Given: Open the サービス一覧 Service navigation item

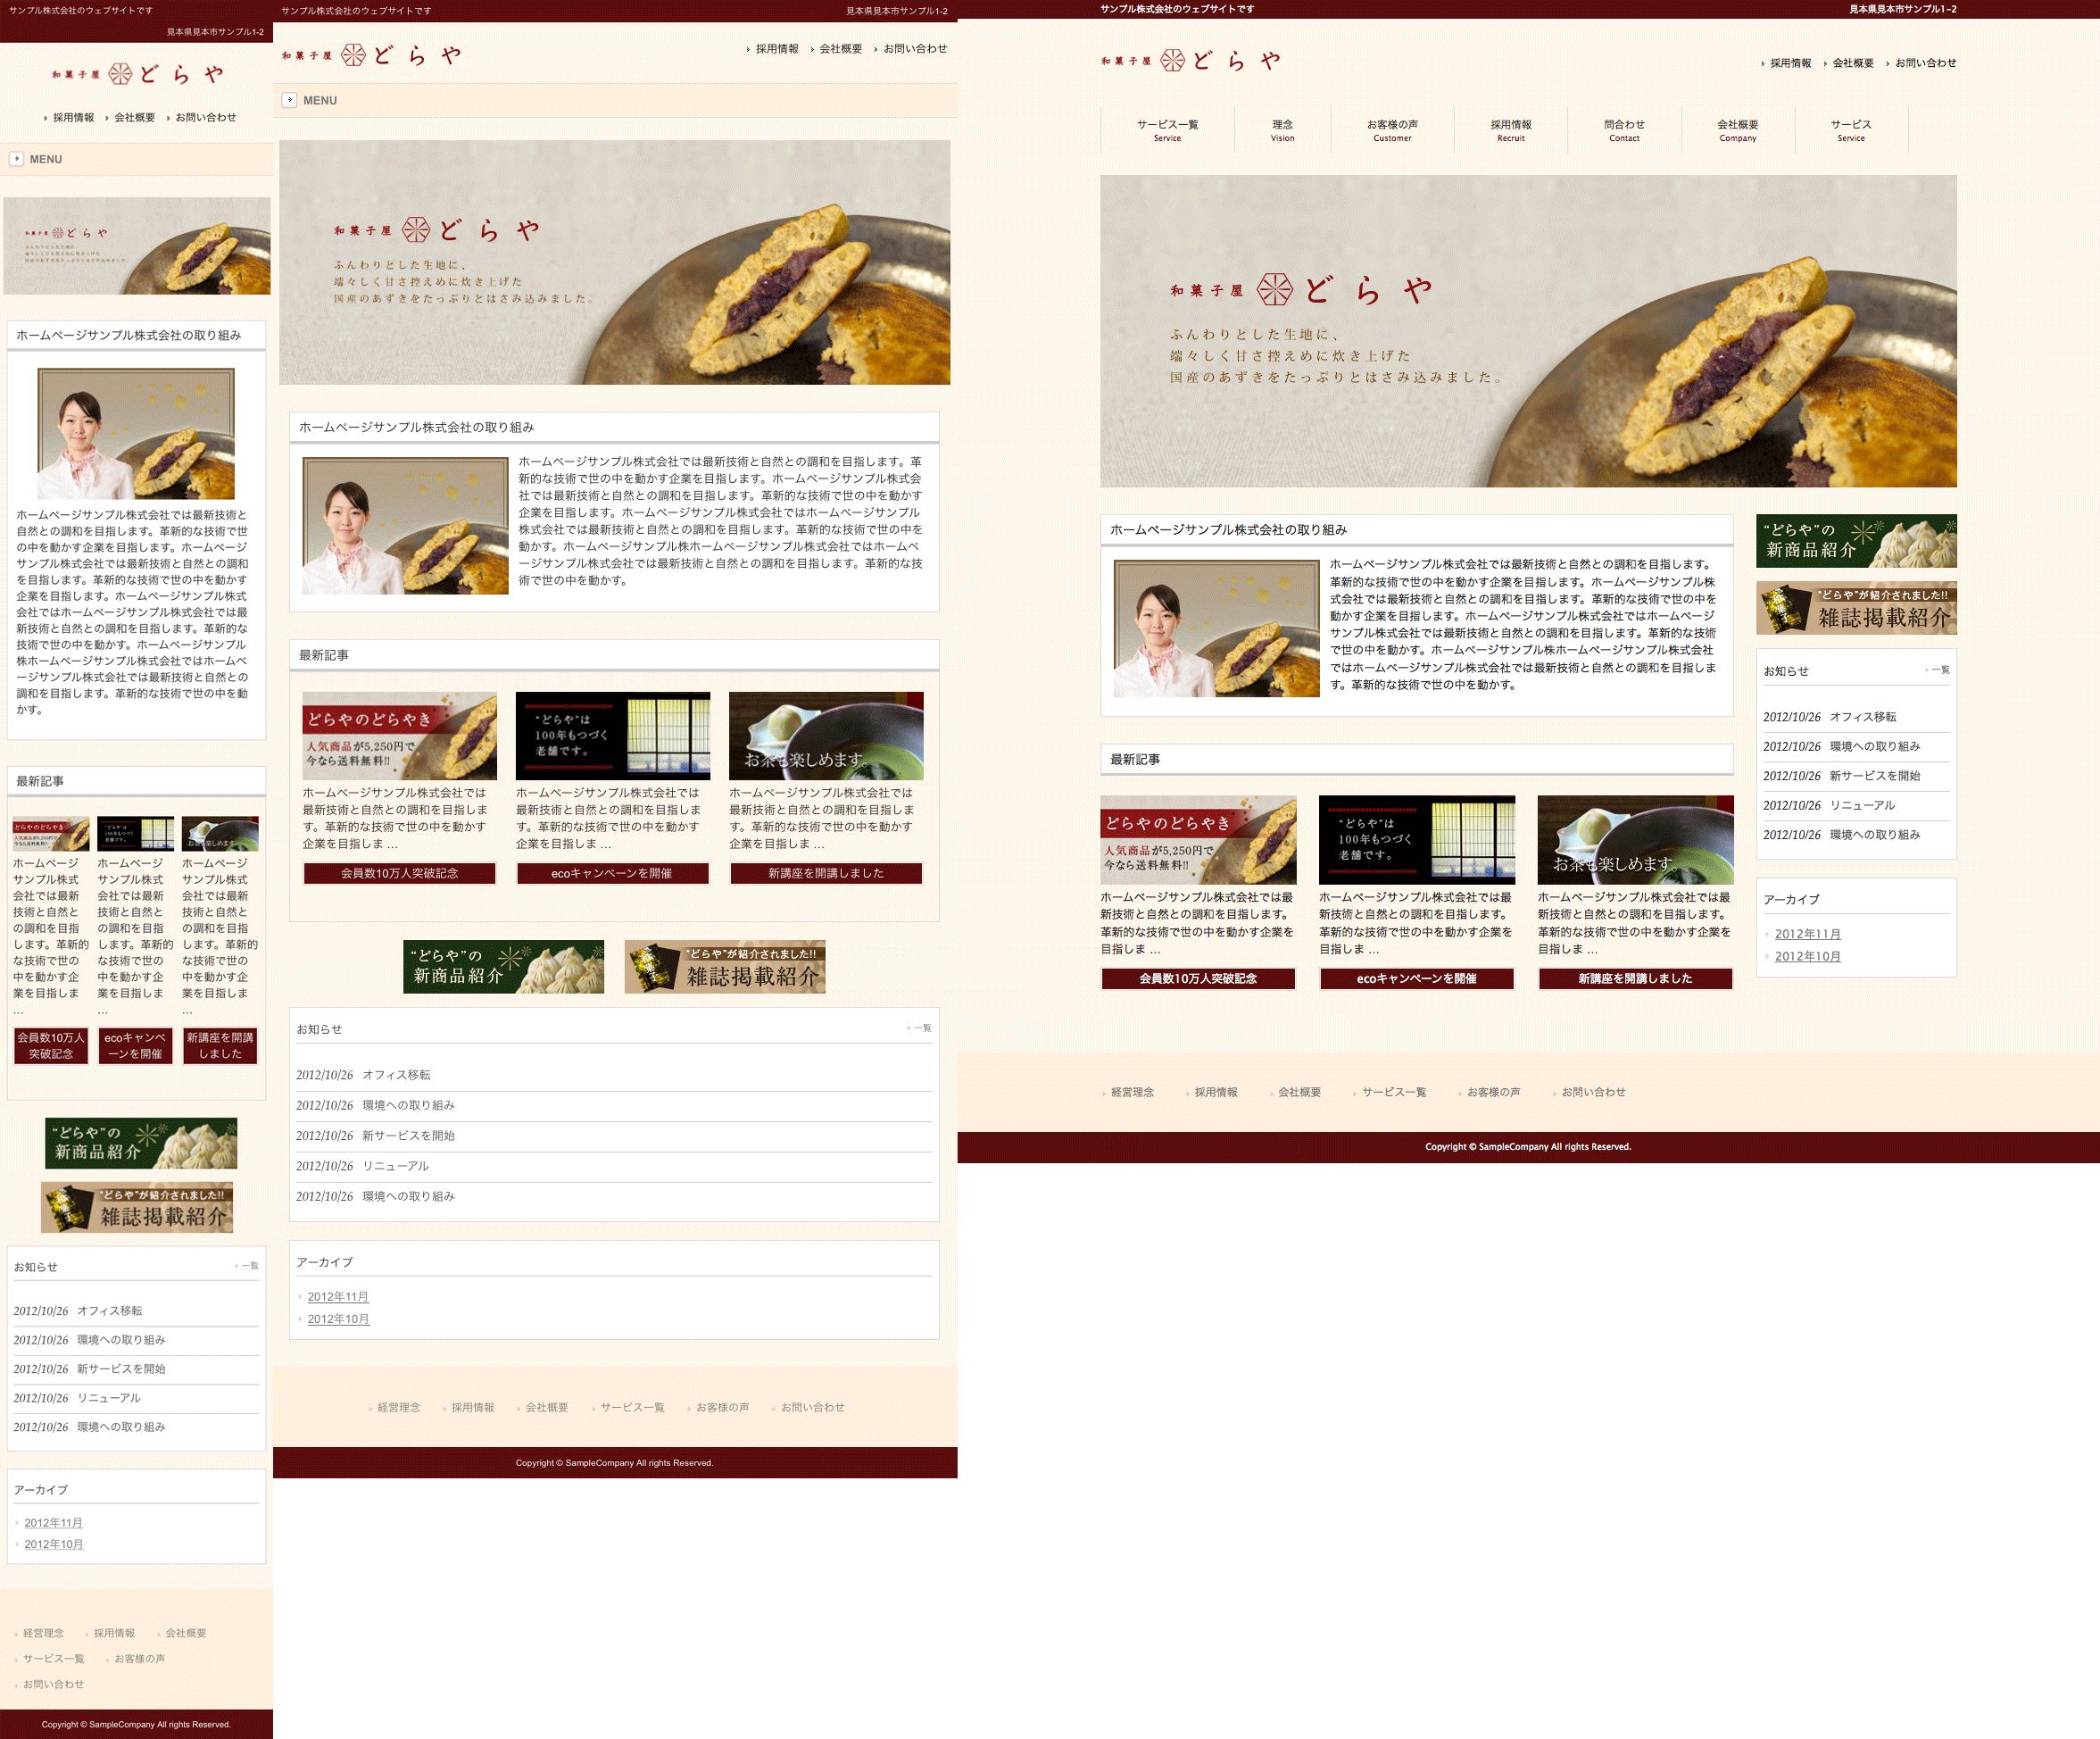Looking at the screenshot, I should point(1167,130).
